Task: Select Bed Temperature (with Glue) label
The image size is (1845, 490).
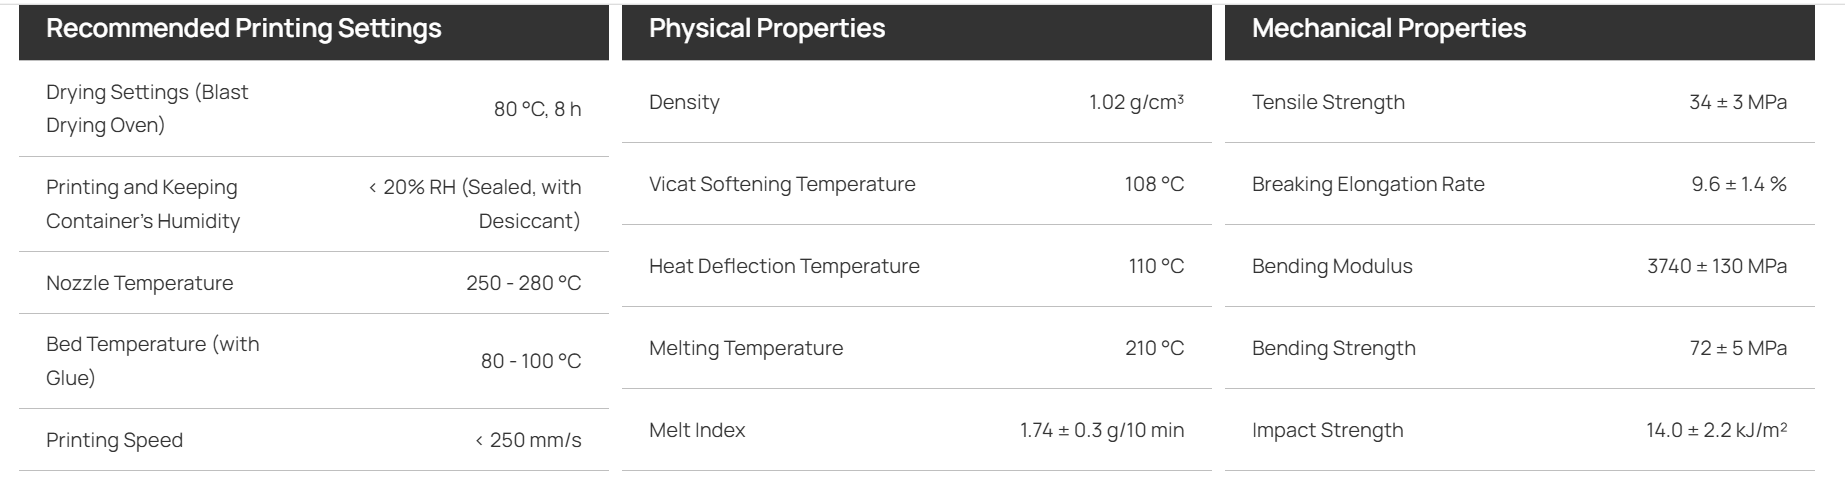Action: (153, 360)
